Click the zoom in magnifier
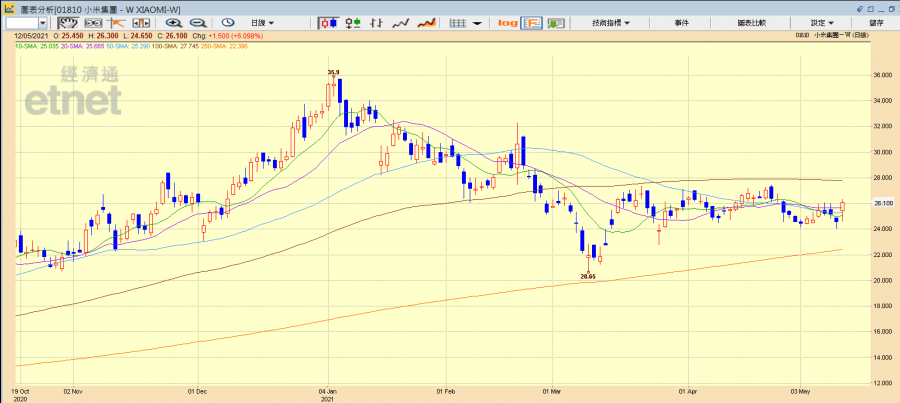 pyautogui.click(x=174, y=22)
